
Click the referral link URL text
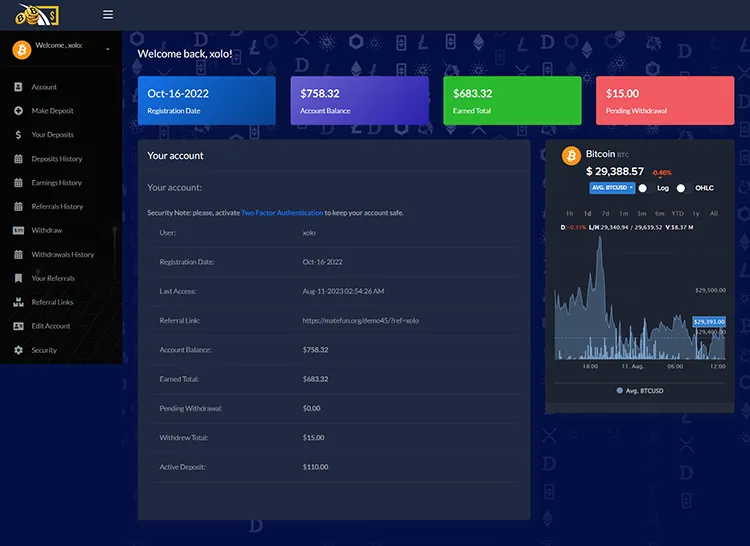pyautogui.click(x=361, y=320)
